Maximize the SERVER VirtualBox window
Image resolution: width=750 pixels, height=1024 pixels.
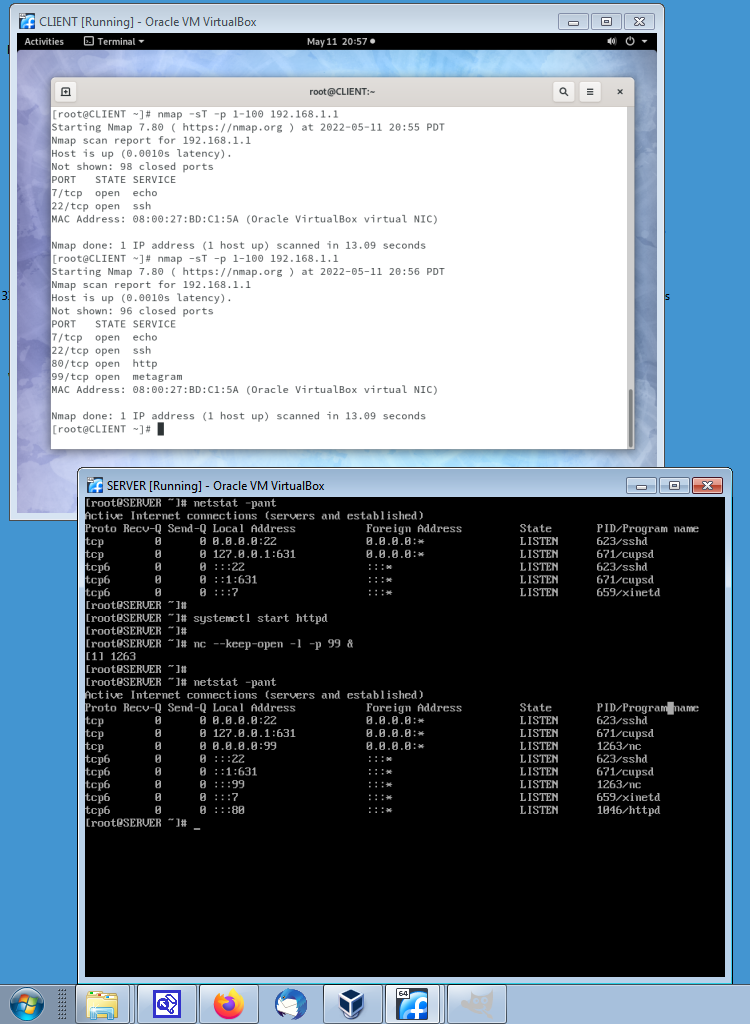coord(674,485)
